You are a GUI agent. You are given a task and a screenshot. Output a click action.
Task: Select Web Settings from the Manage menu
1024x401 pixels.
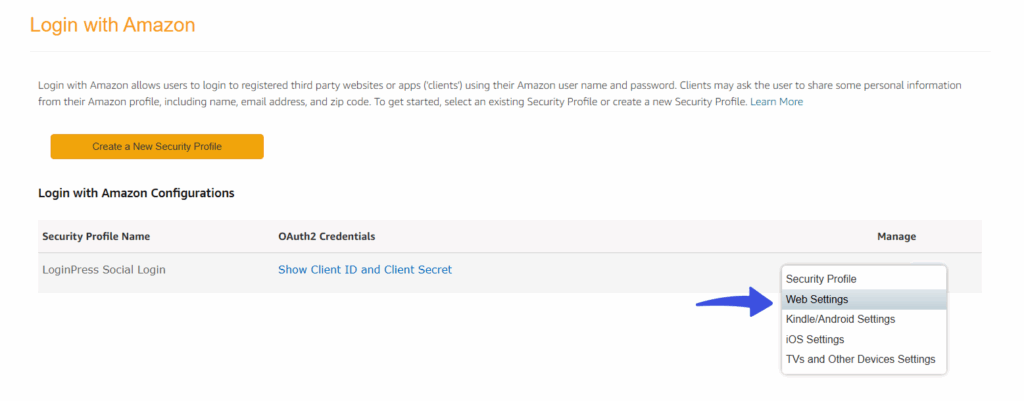coord(863,299)
